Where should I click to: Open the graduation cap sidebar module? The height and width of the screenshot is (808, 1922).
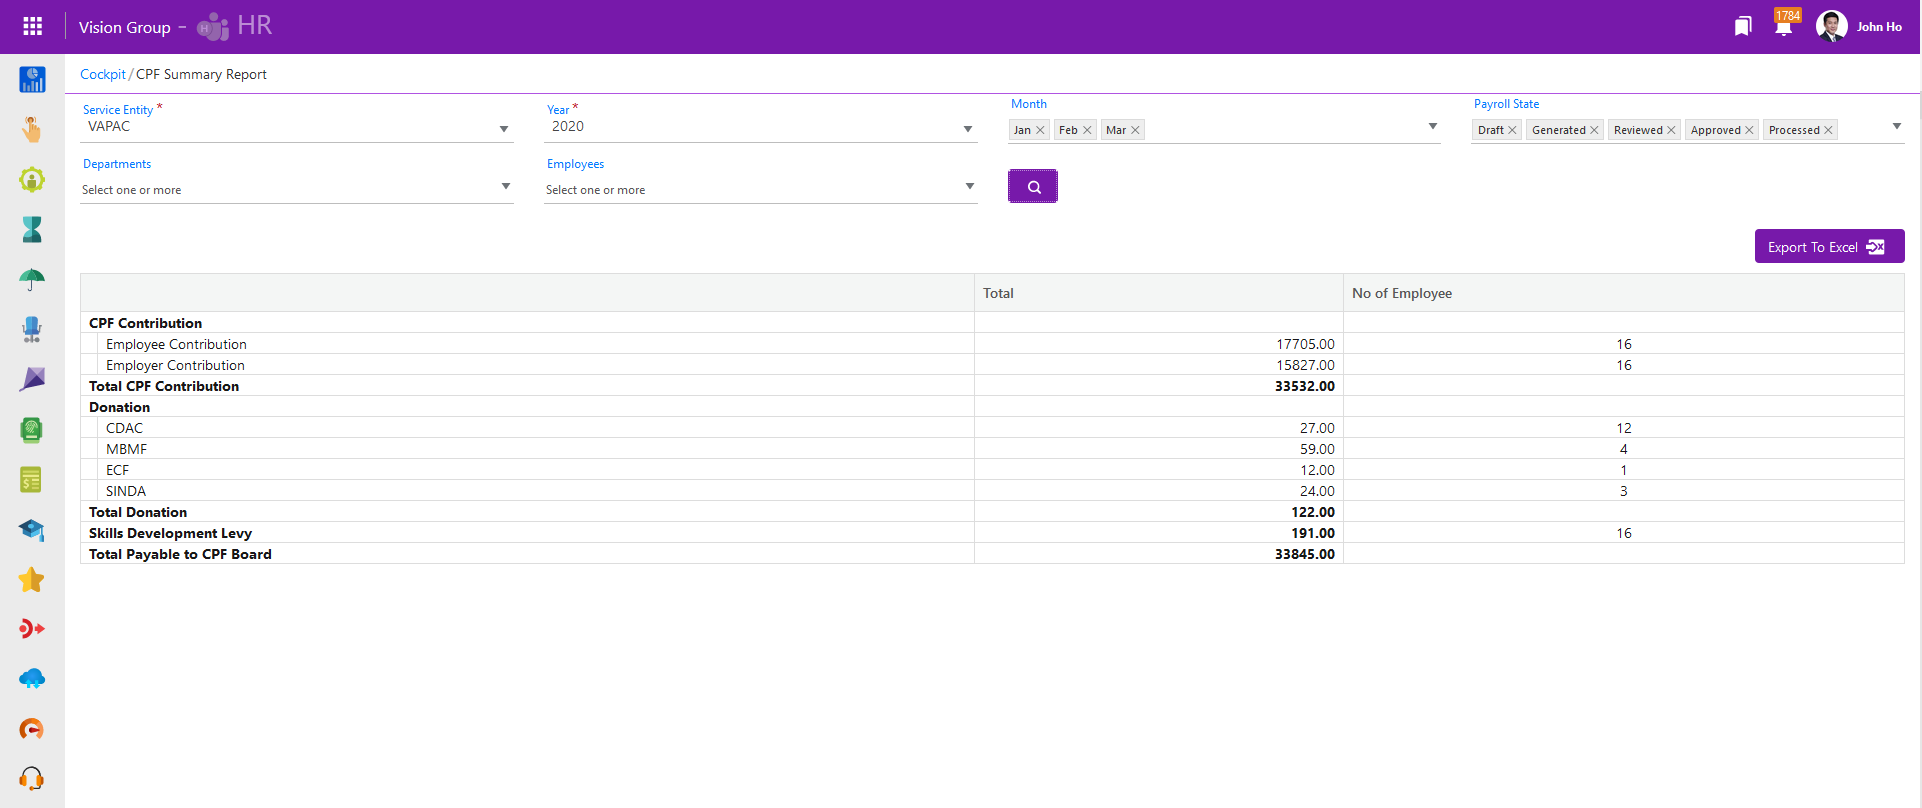pyautogui.click(x=32, y=530)
